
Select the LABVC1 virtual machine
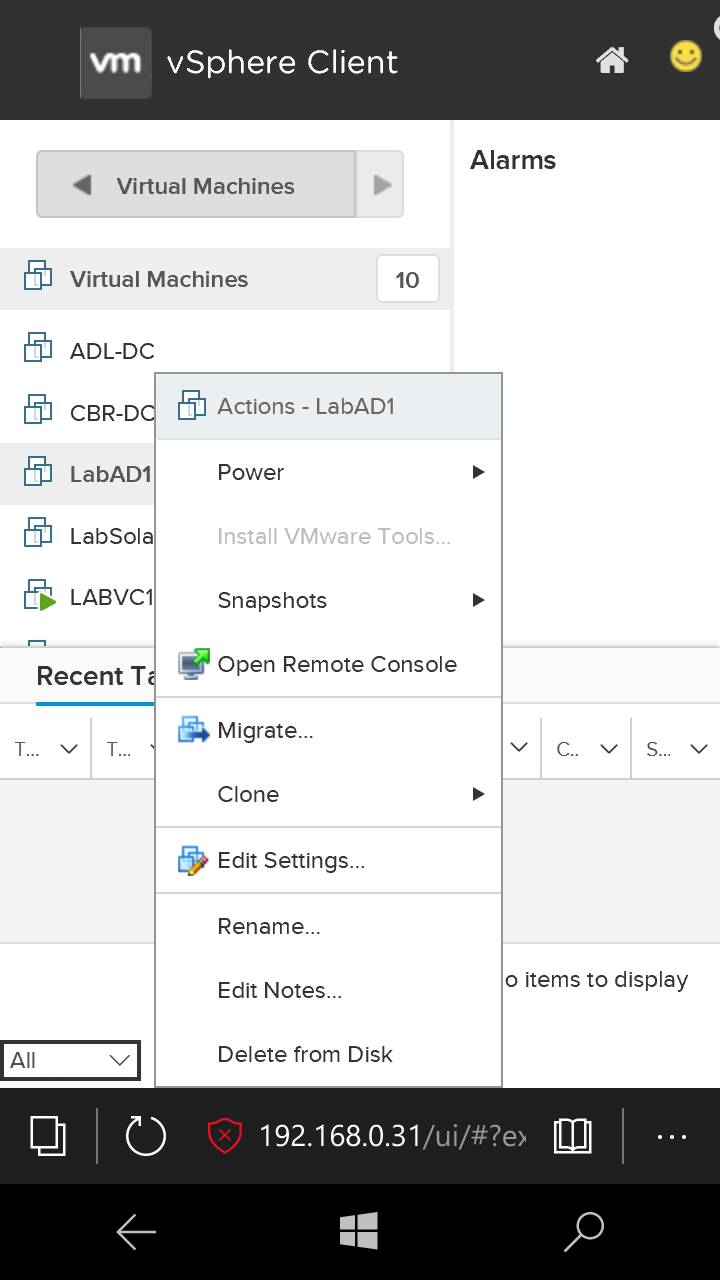[112, 598]
